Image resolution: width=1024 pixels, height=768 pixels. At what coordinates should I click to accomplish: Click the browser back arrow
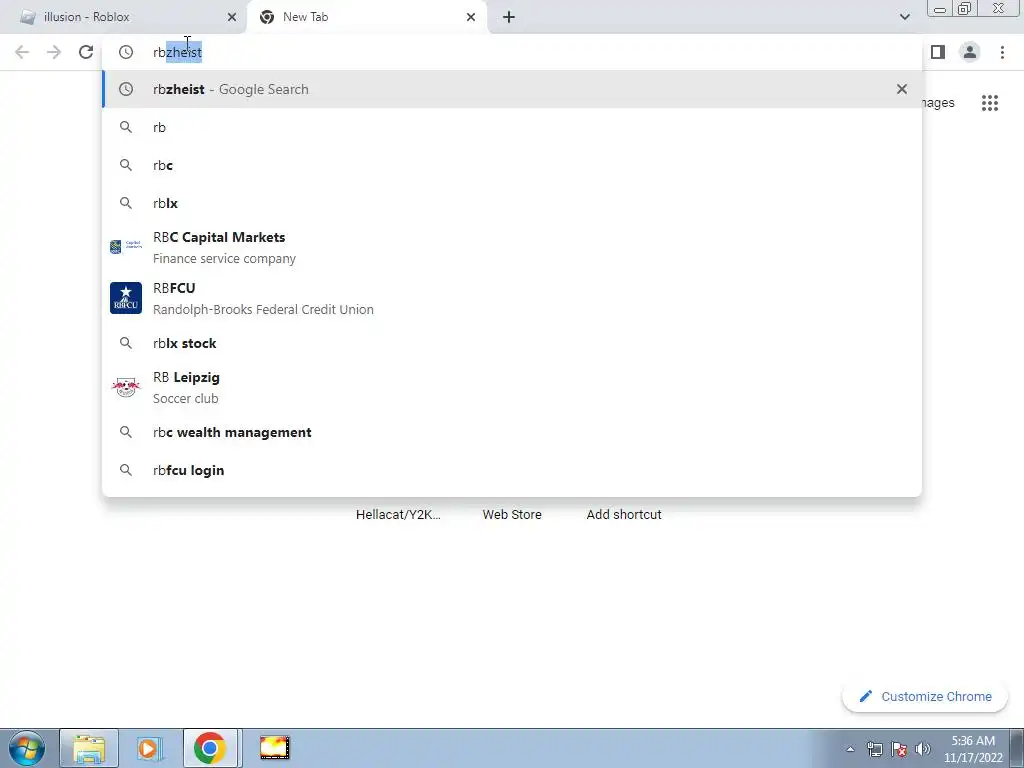[22, 52]
